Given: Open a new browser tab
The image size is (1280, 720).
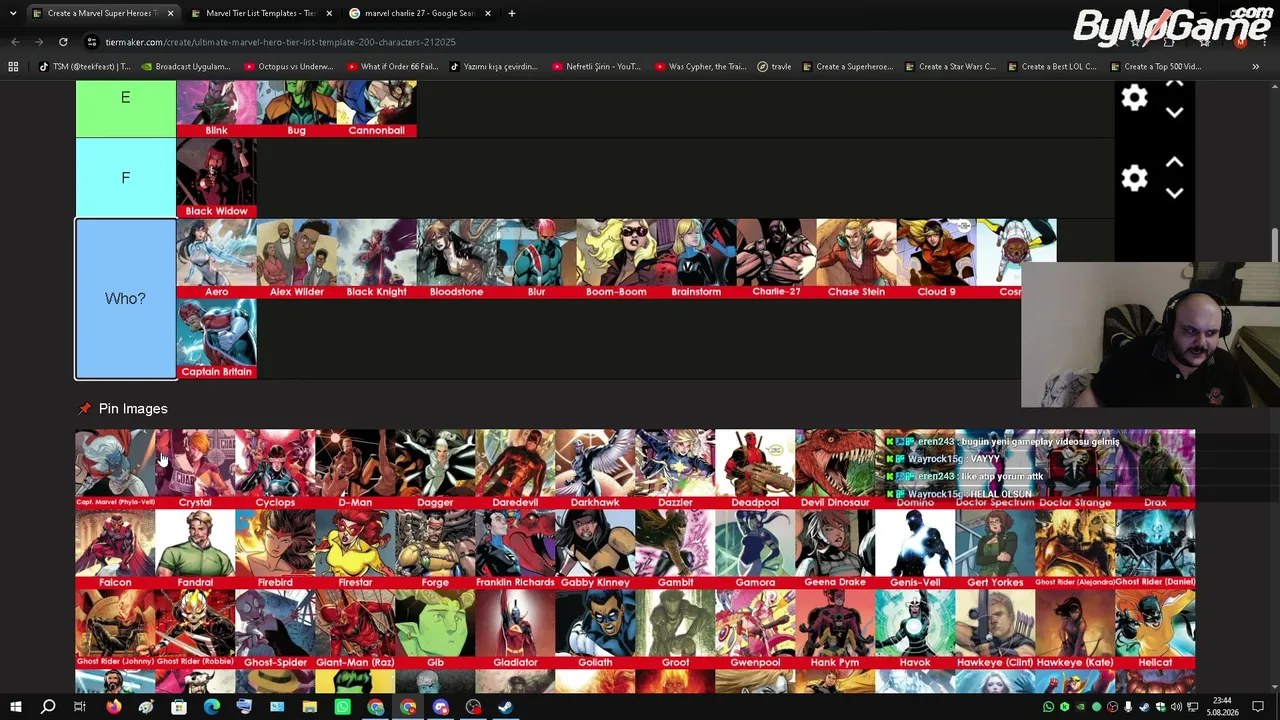Looking at the screenshot, I should (511, 13).
